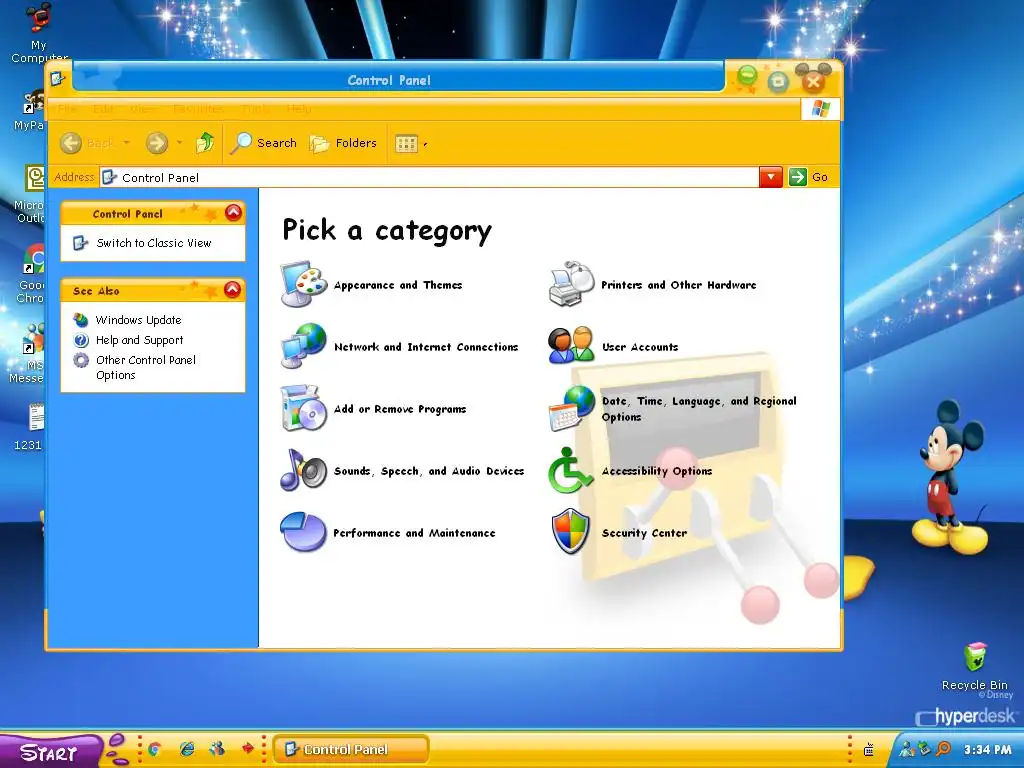
Task: Click the taskbar clock showing 3:34 PM
Action: [987, 750]
